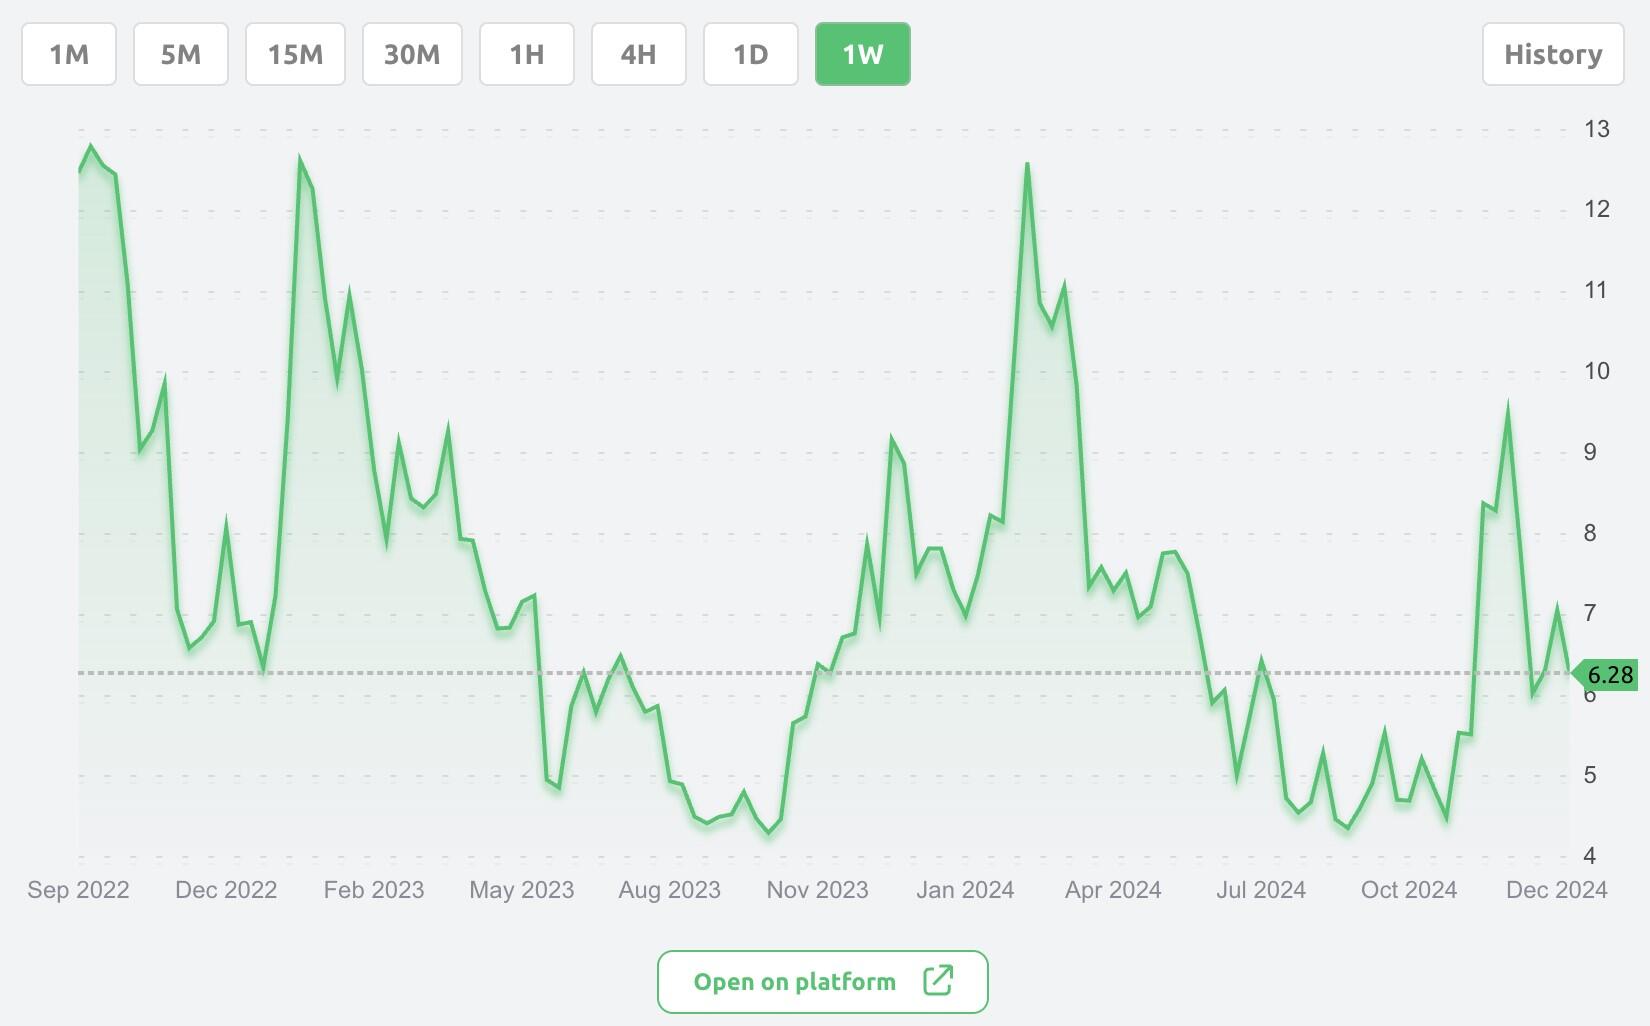Click the Open on platform button text
Viewport: 1650px width, 1026px height.
[795, 982]
